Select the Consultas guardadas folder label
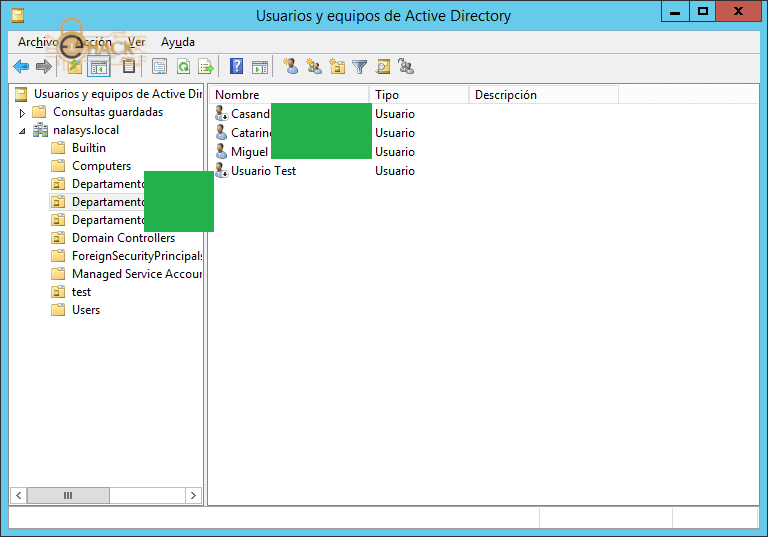 [x=108, y=112]
